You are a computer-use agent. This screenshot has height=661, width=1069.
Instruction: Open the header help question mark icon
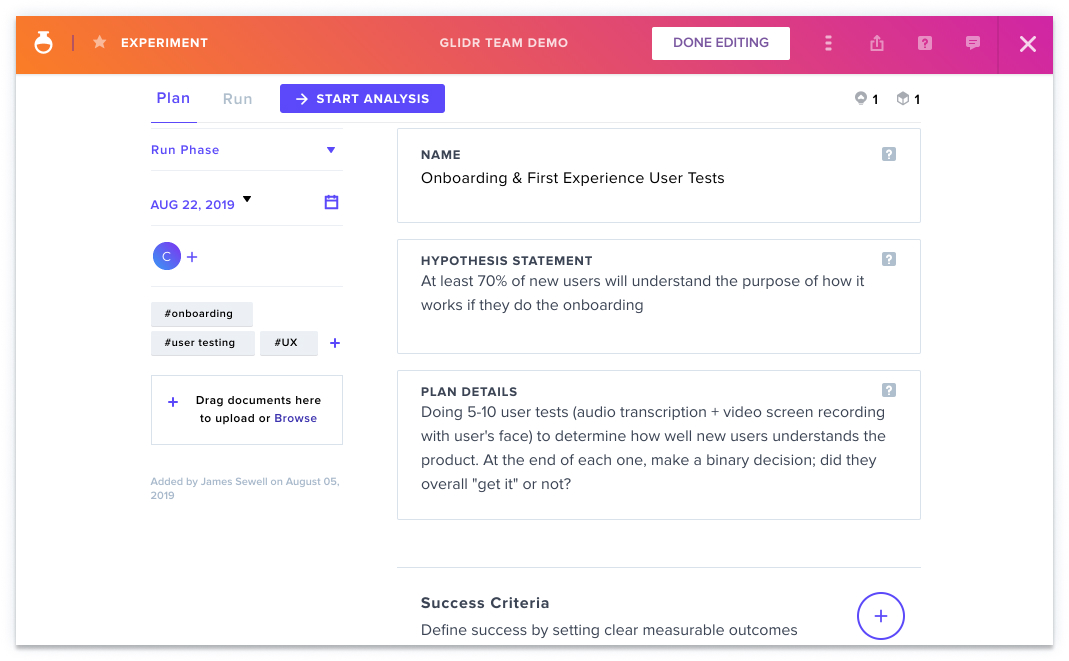(924, 43)
